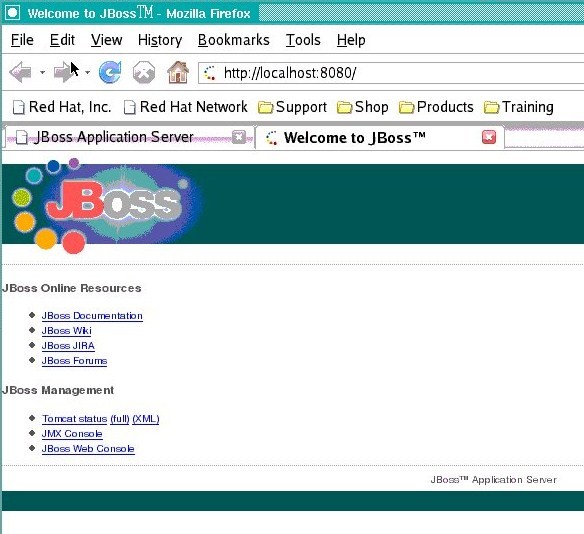Open the JMX Console link

tap(72, 434)
